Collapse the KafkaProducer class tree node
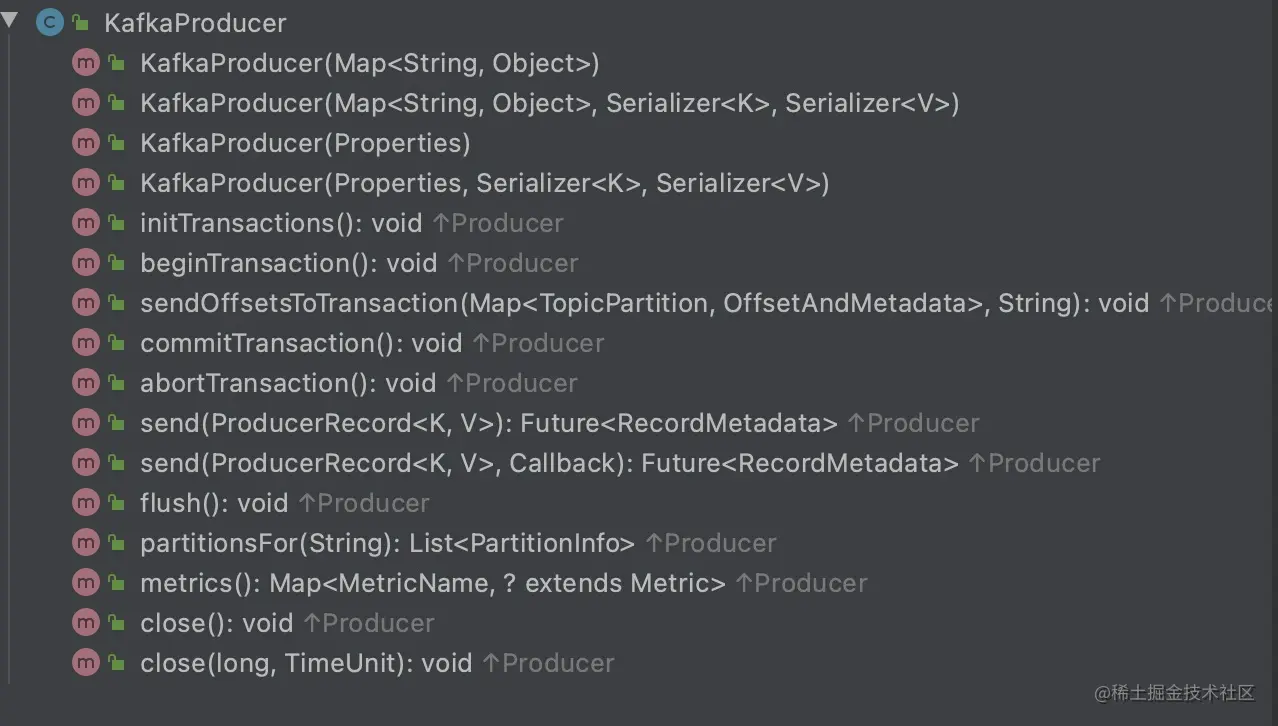1278x726 pixels. coord(10,21)
